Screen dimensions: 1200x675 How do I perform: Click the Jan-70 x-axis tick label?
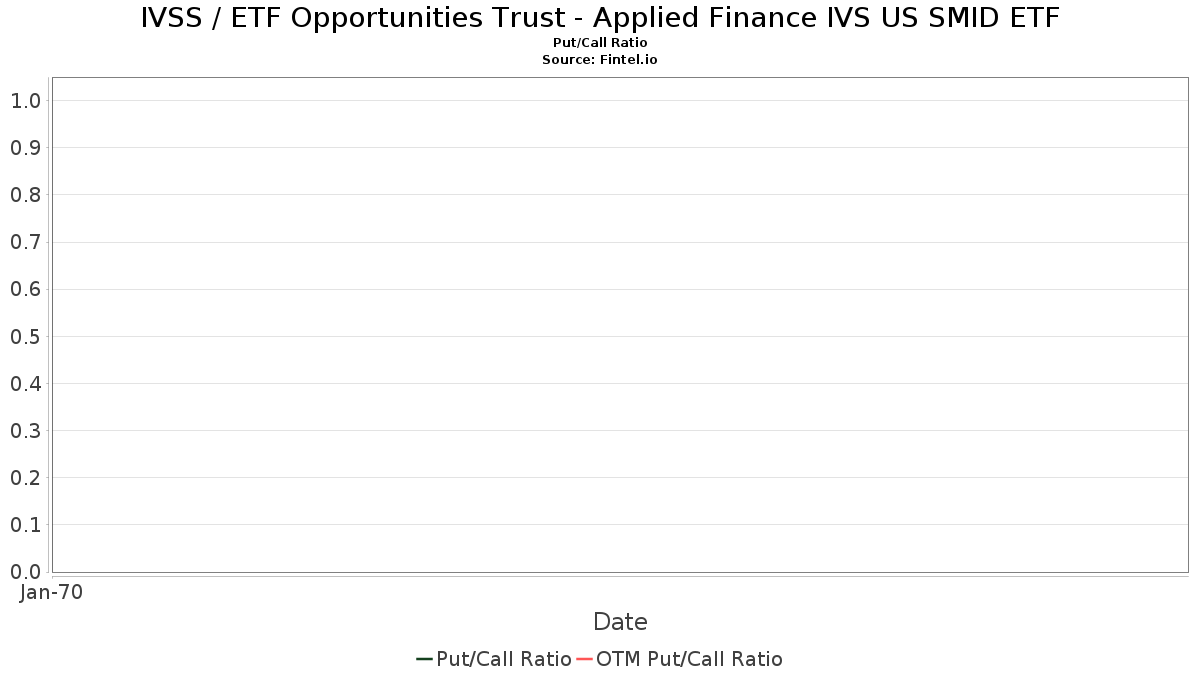51,592
